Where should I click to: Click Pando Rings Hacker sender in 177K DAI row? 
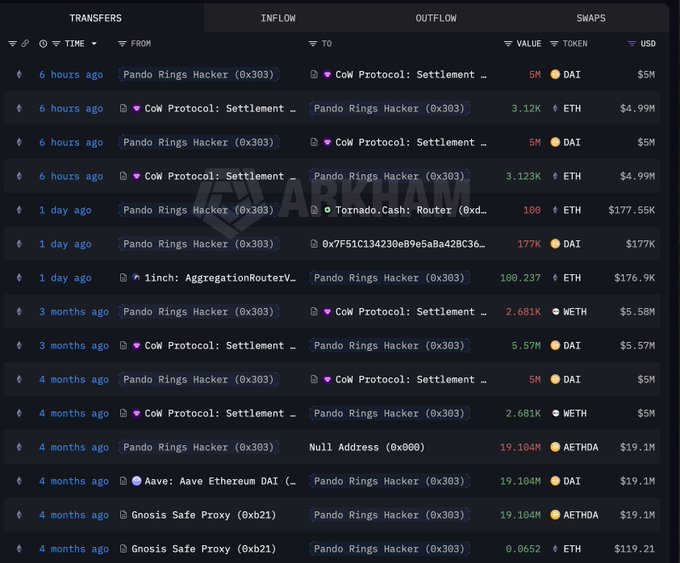point(199,244)
